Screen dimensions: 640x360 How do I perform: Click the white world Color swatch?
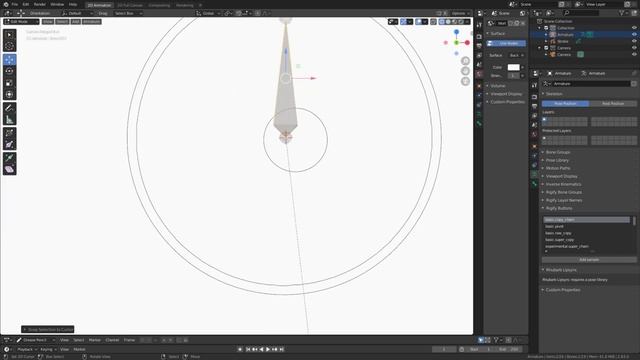tap(513, 67)
